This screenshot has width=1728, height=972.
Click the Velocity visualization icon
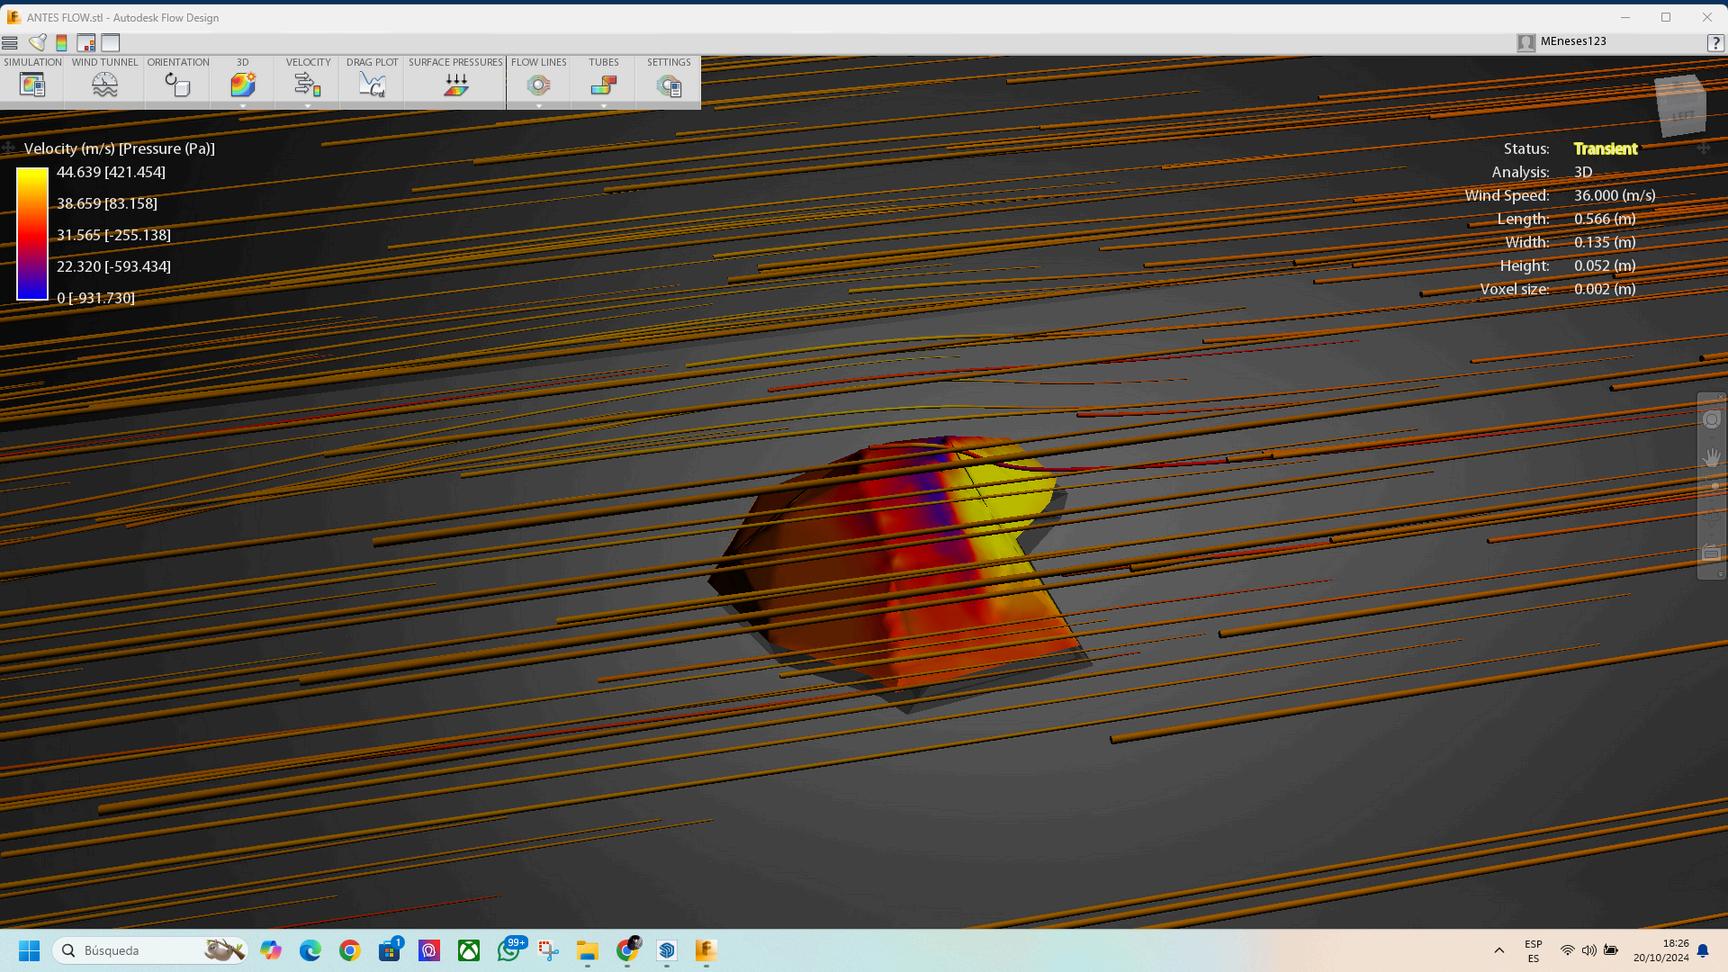[308, 84]
